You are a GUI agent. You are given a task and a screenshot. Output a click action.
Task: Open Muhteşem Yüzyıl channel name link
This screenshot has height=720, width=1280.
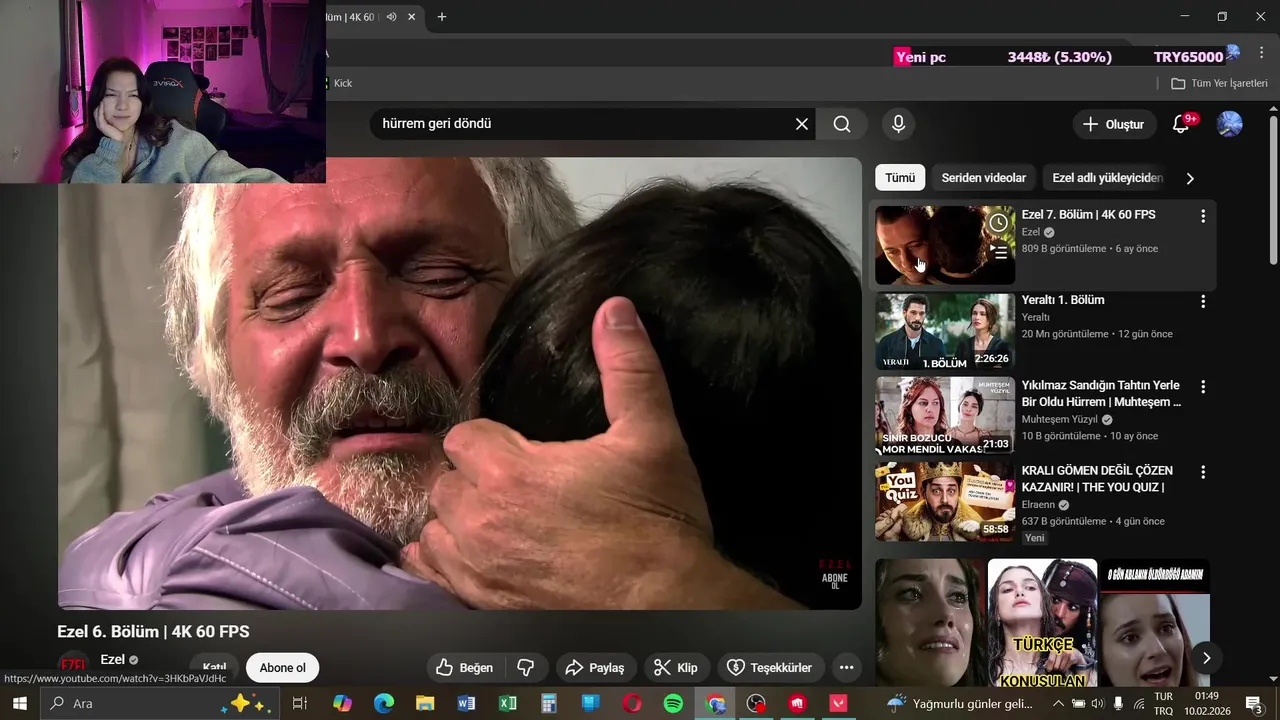click(x=1059, y=420)
